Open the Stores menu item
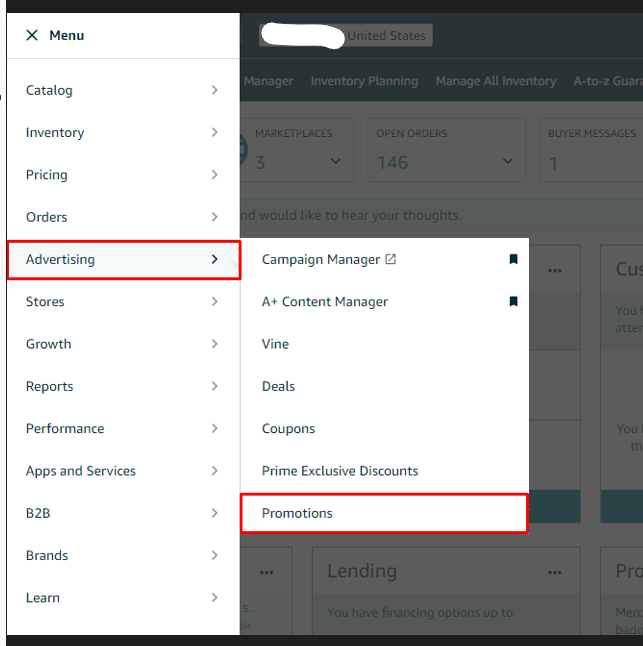 (123, 302)
